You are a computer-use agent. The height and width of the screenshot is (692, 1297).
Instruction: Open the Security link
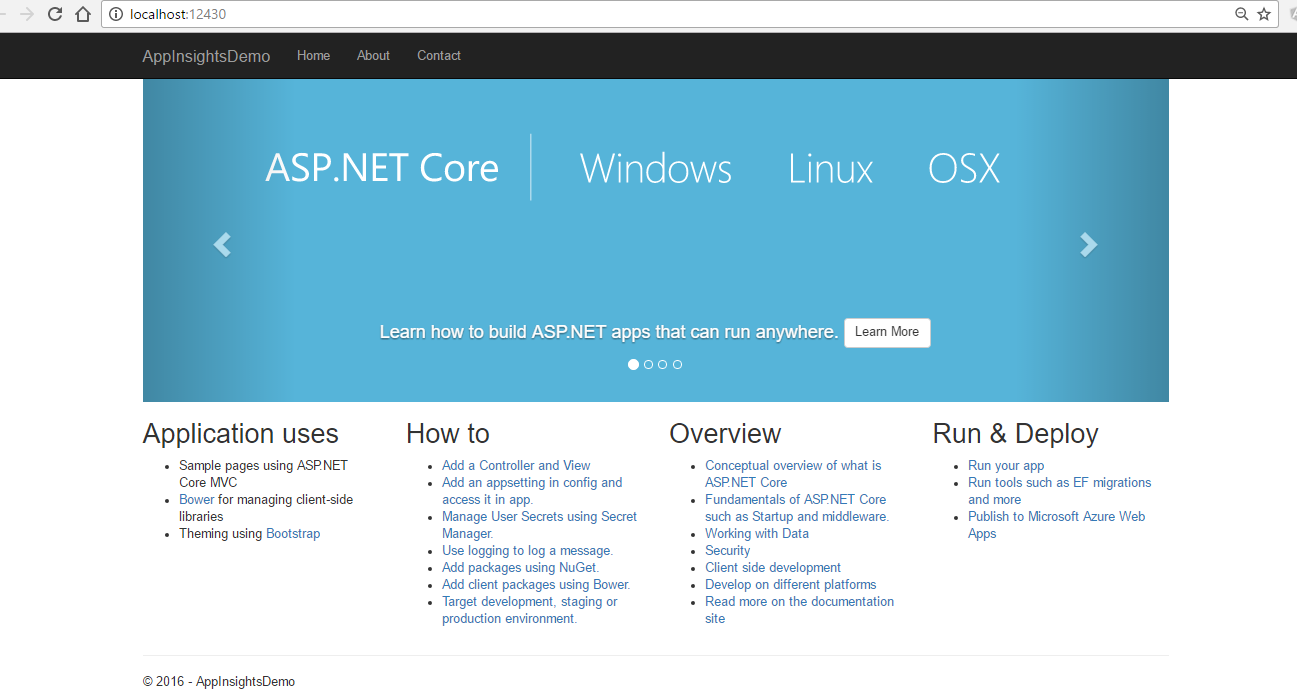click(727, 550)
